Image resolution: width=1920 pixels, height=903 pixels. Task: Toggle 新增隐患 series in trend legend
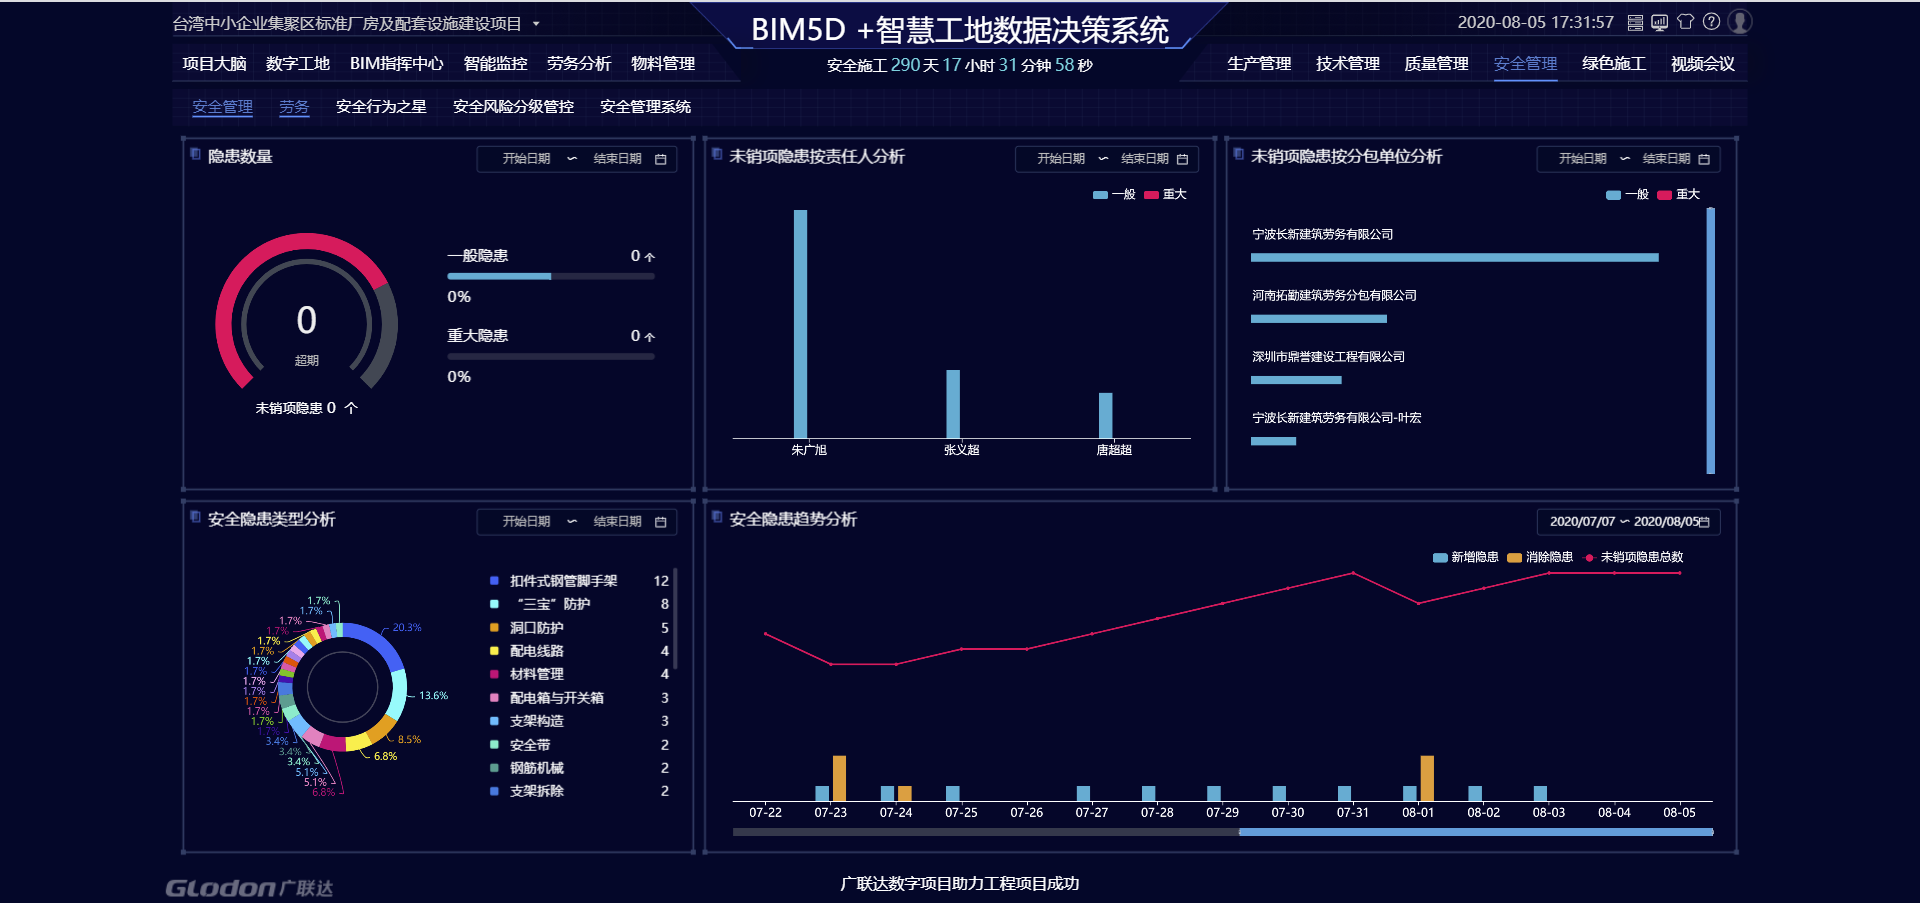[x=1466, y=558]
